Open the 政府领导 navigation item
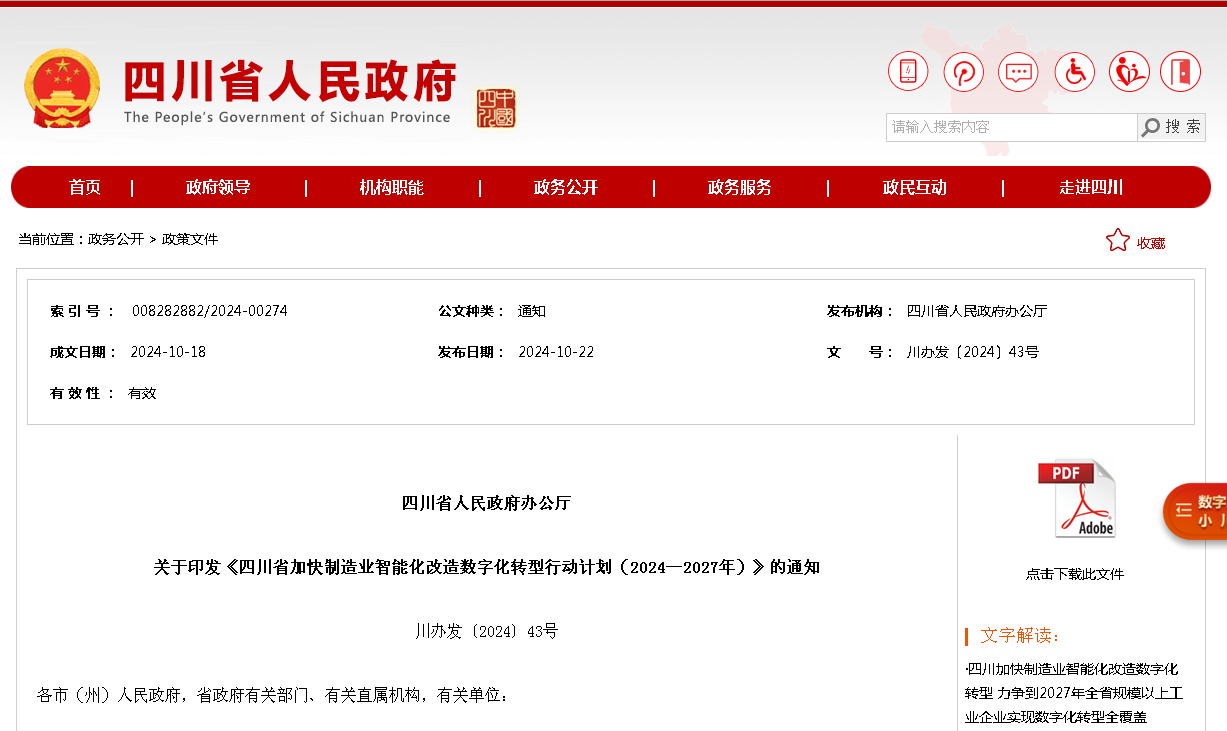 click(218, 187)
